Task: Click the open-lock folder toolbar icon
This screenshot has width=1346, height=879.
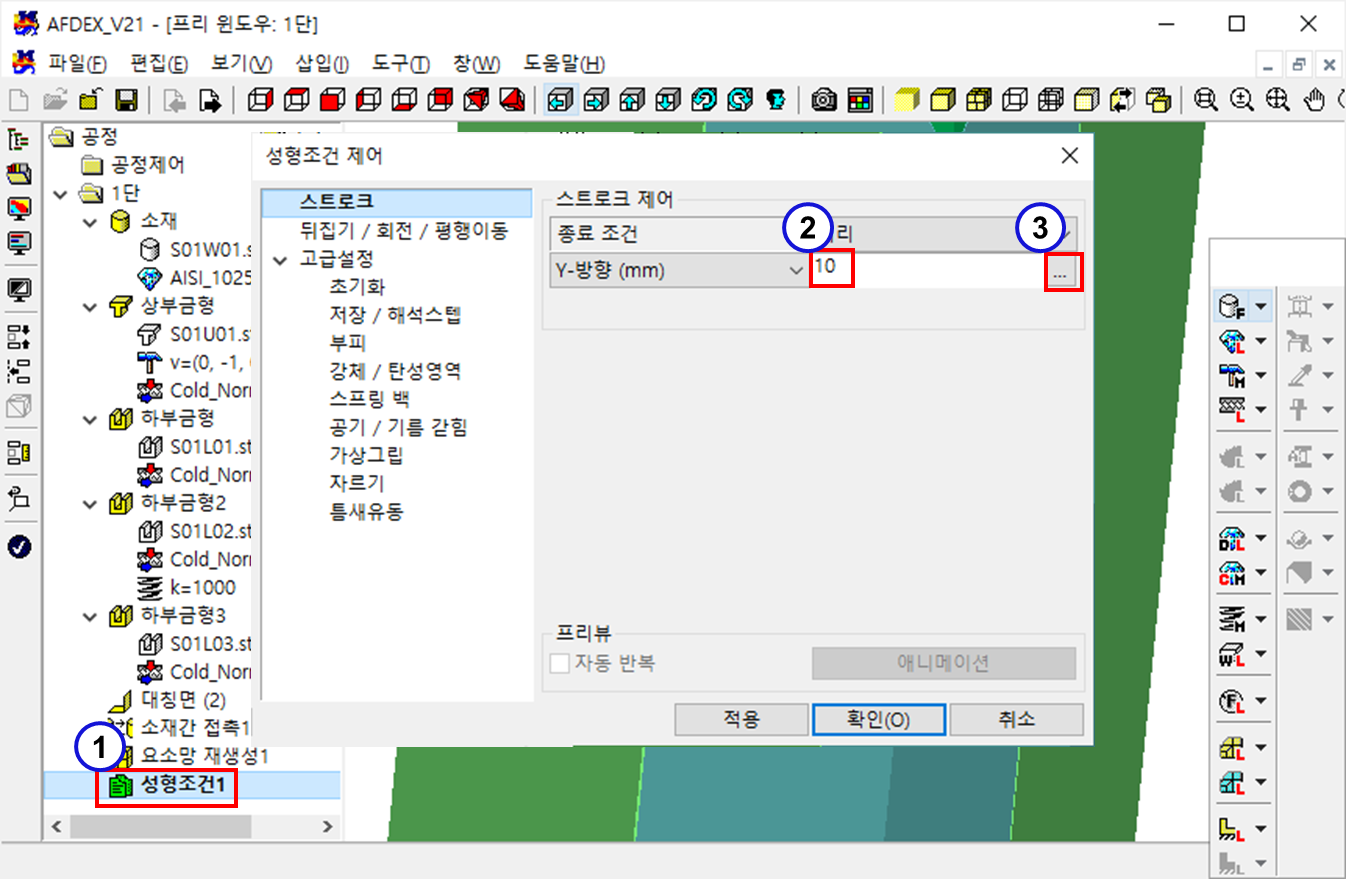Action: (x=89, y=100)
